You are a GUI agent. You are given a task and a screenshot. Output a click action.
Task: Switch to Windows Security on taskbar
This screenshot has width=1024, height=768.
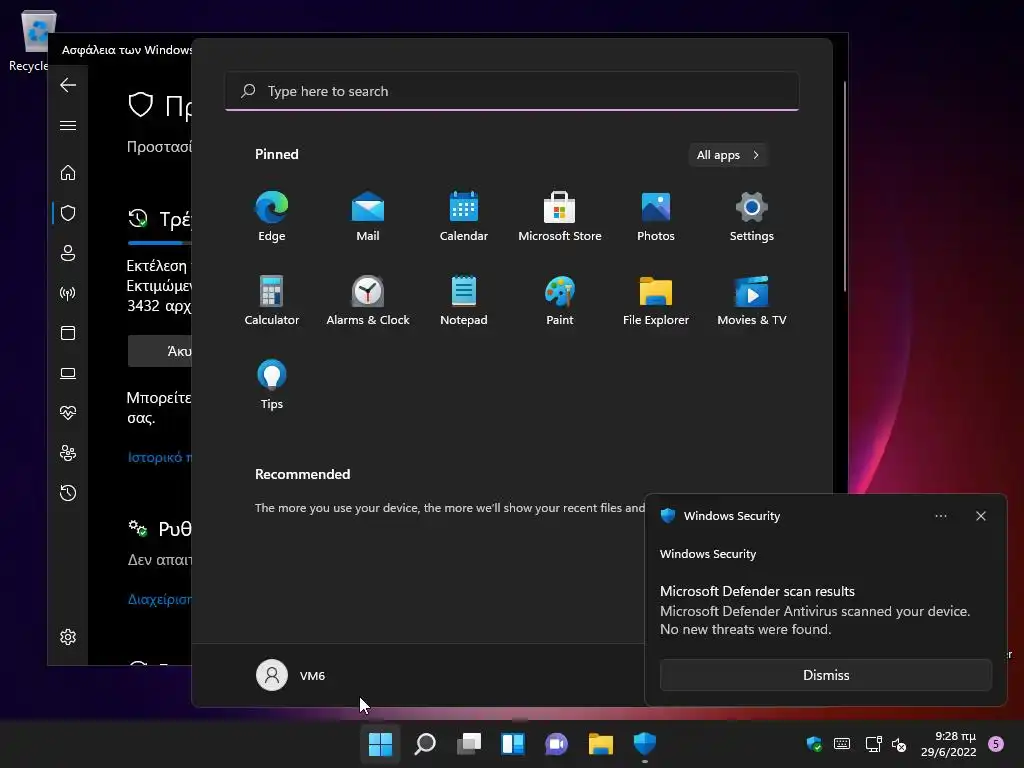tap(645, 744)
